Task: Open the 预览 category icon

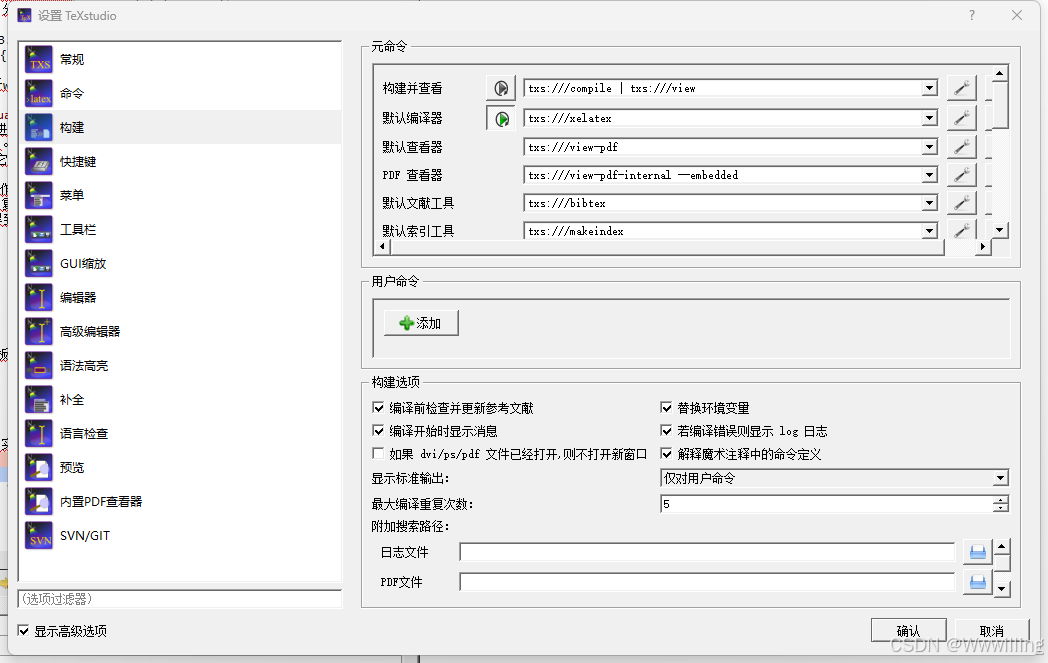Action: coord(39,468)
